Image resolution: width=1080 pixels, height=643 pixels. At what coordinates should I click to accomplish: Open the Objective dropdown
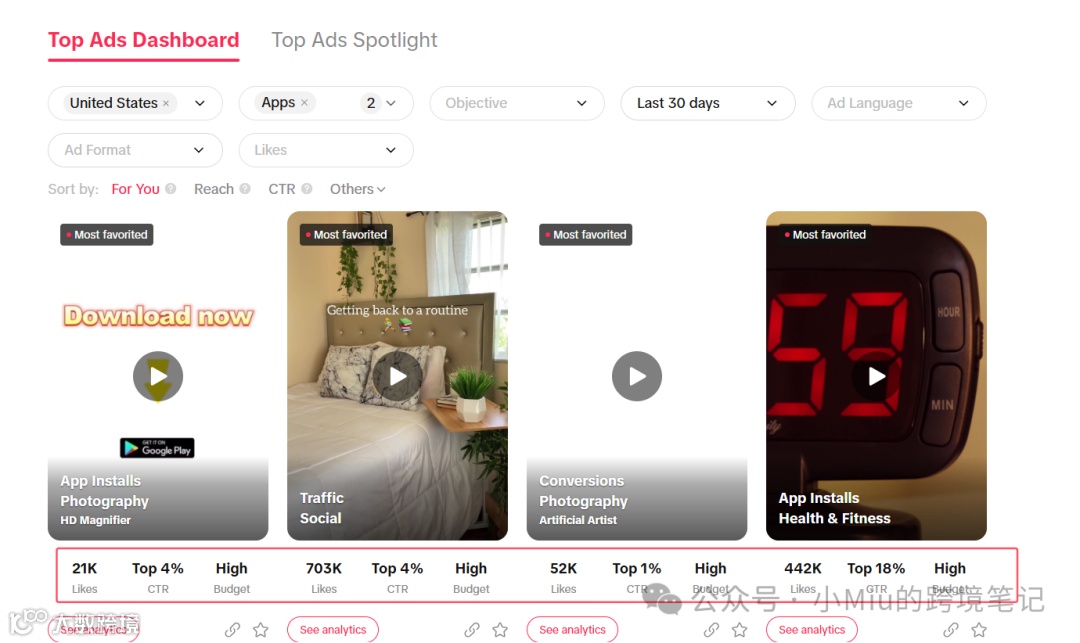point(517,103)
